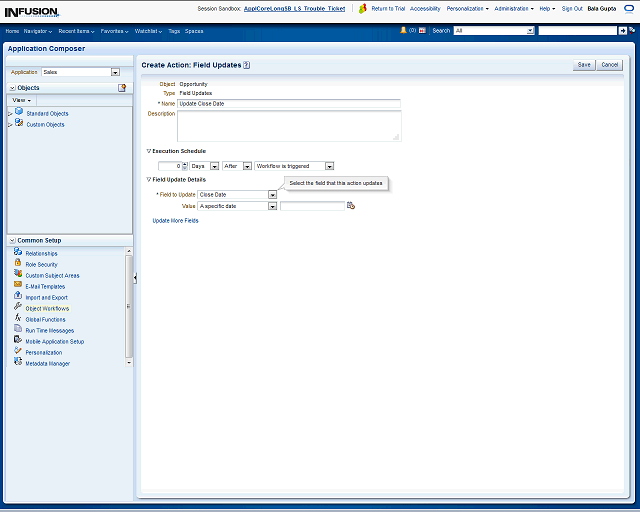This screenshot has height=512, width=640.
Task: Collapse the Execution Schedule section
Action: coord(149,151)
